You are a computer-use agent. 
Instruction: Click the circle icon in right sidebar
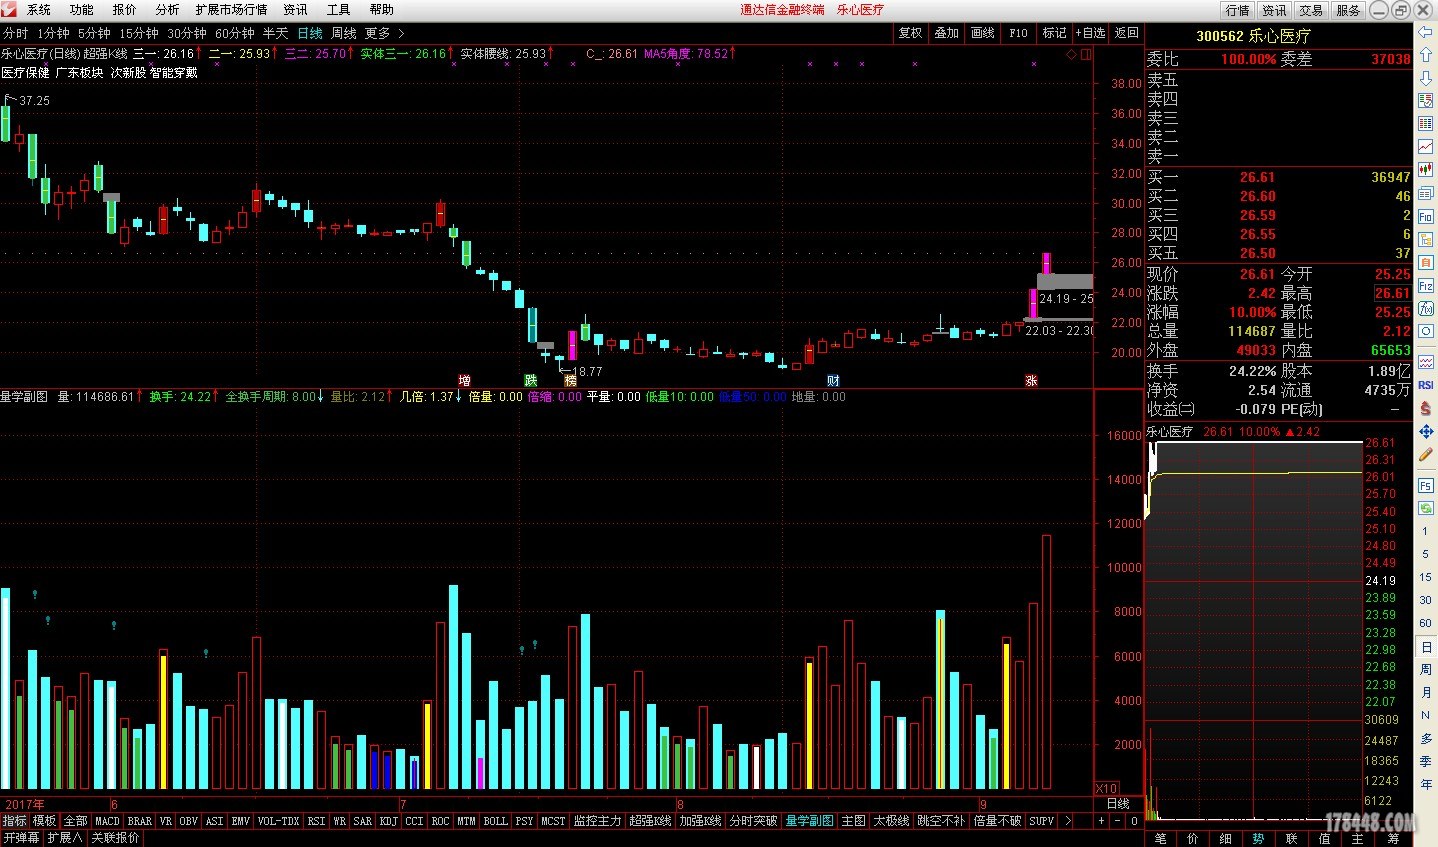click(1425, 331)
